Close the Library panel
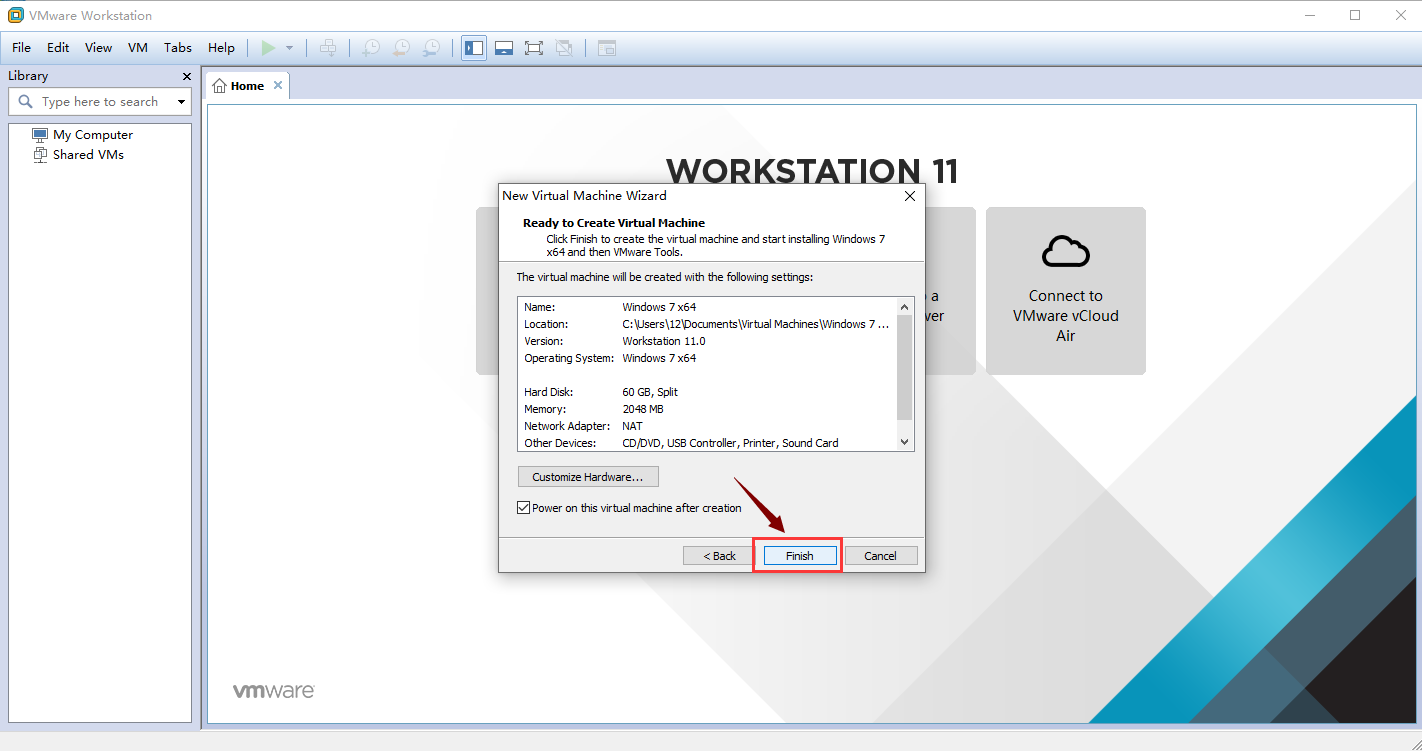The width and height of the screenshot is (1422, 751). coord(186,76)
